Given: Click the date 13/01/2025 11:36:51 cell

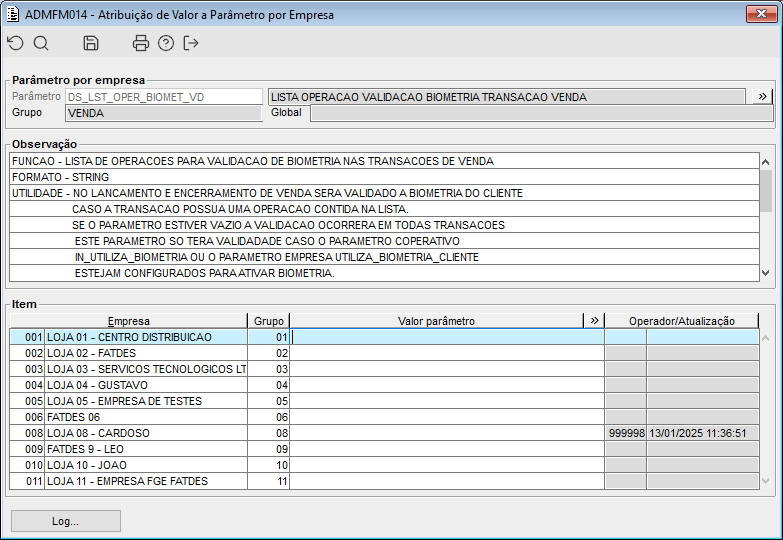Looking at the screenshot, I should 703,433.
